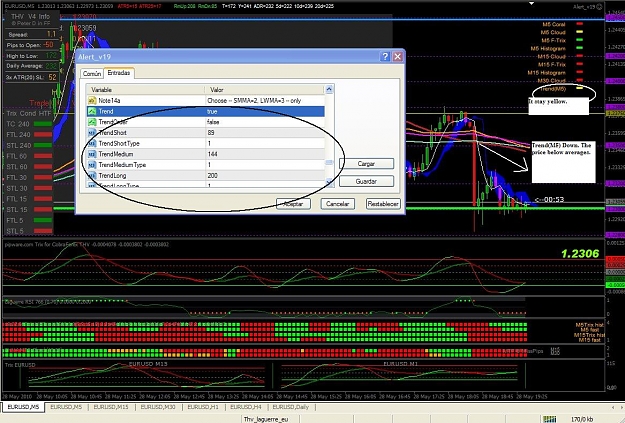The width and height of the screenshot is (625, 423).
Task: Open the EURUSD,Daily chart tab
Action: pos(291,407)
